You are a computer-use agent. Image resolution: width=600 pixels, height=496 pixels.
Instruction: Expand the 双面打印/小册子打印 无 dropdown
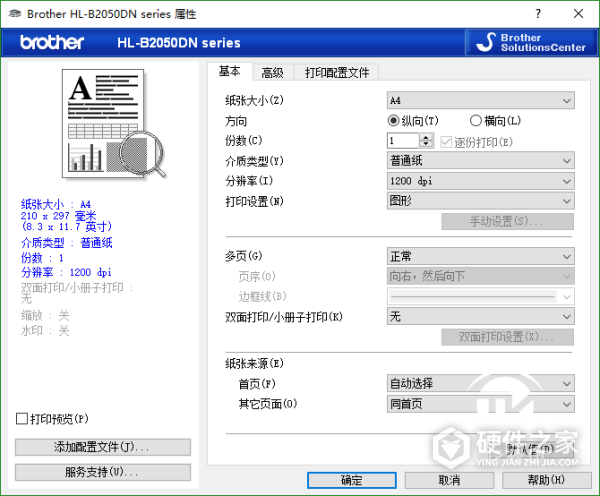pyautogui.click(x=481, y=317)
